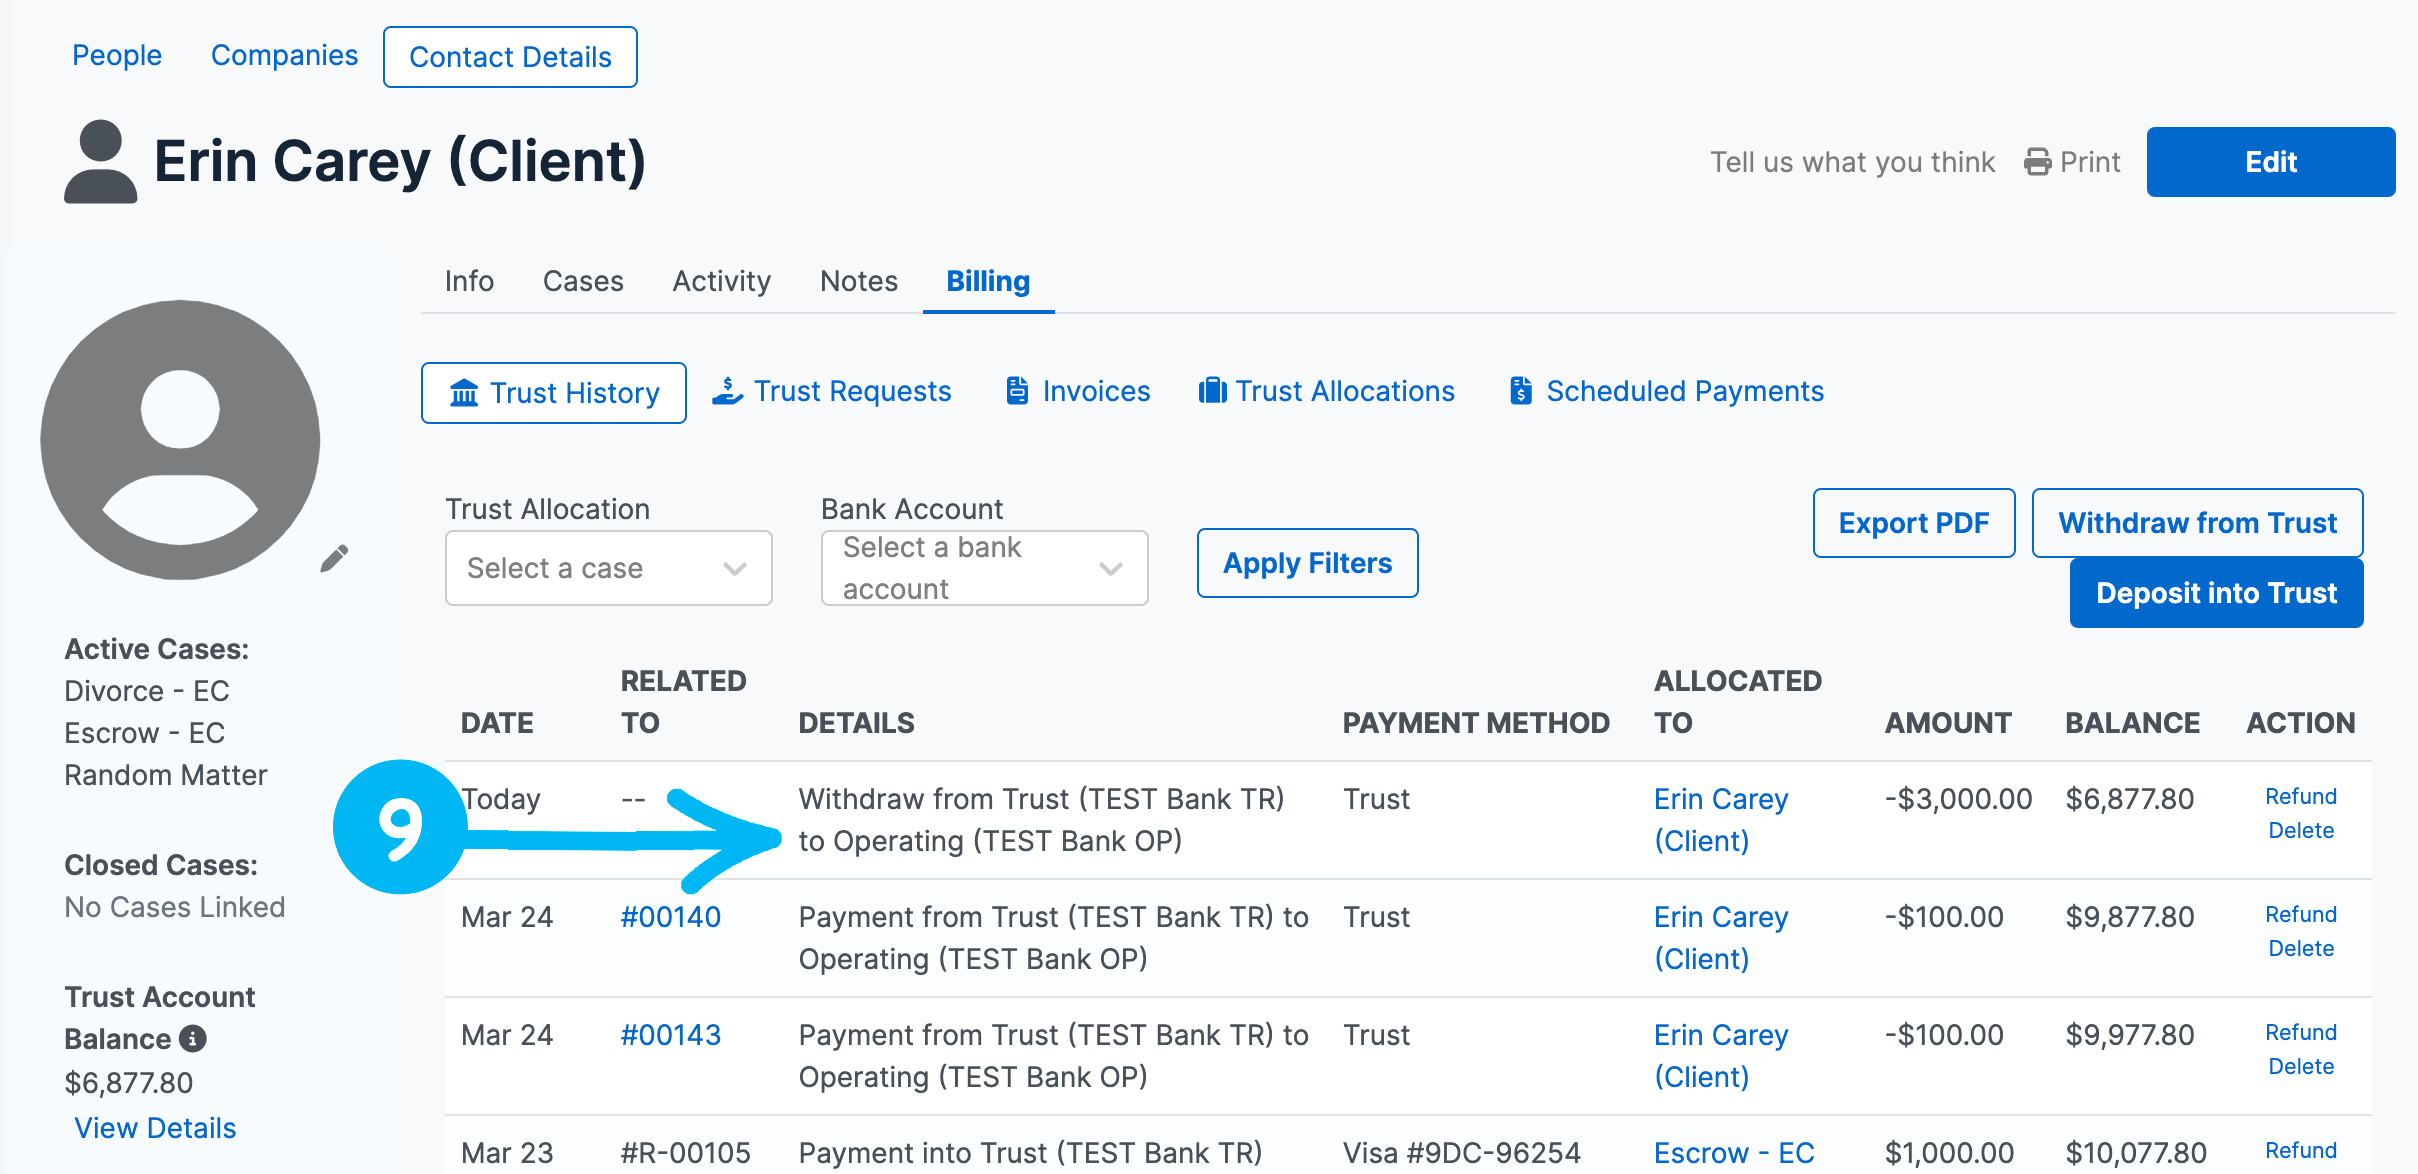Viewport: 2418px width, 1174px height.
Task: Go to the Companies section
Action: point(284,55)
